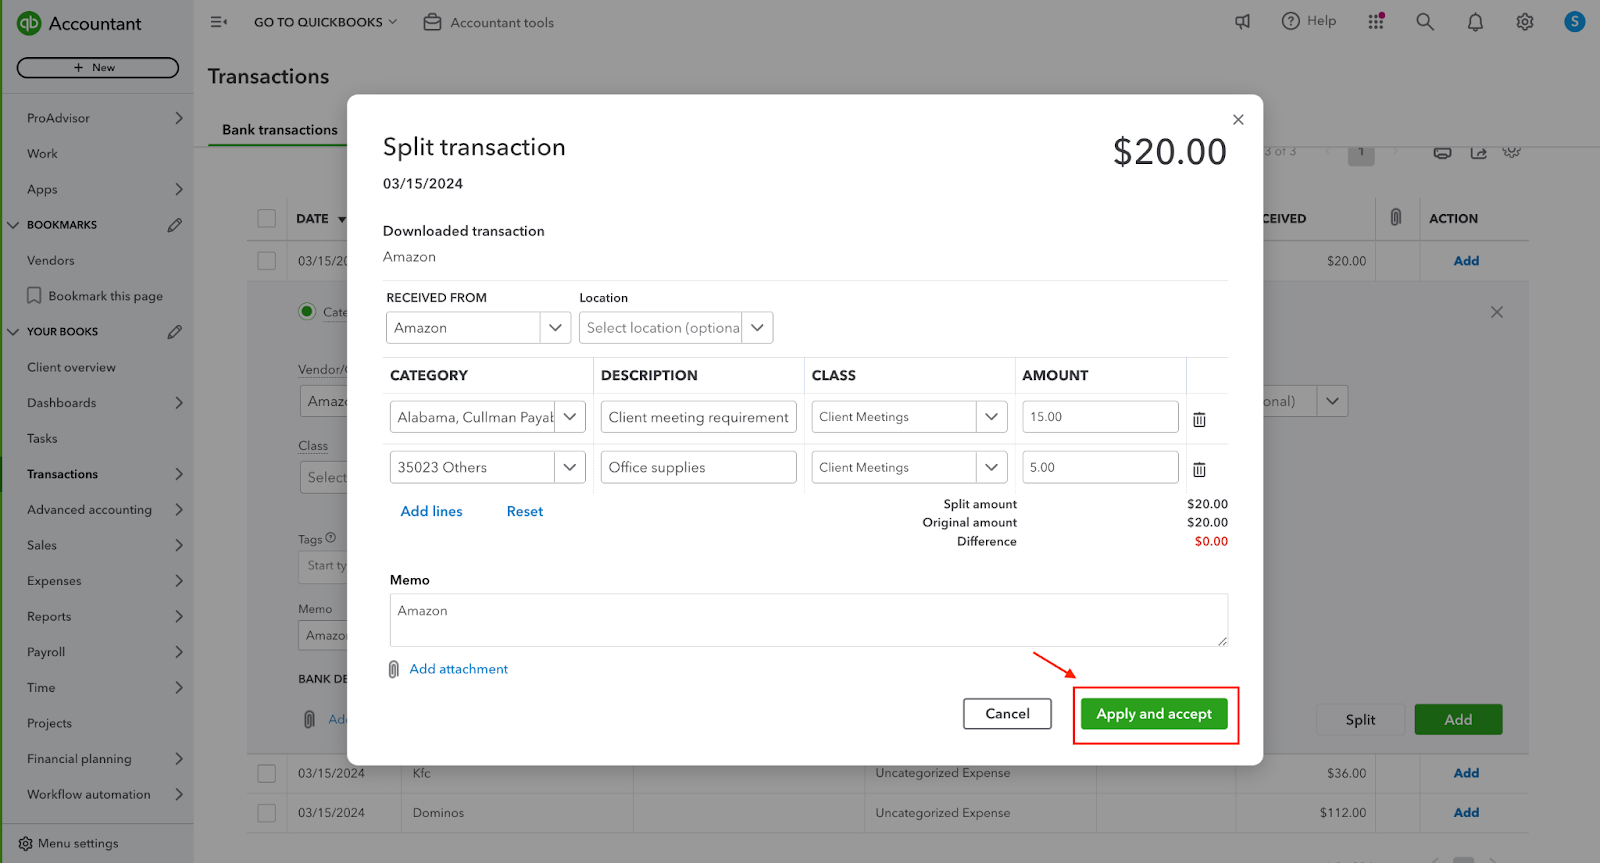Image resolution: width=1600 pixels, height=863 pixels.
Task: Open the 35023 Others category dropdown
Action: coord(570,467)
